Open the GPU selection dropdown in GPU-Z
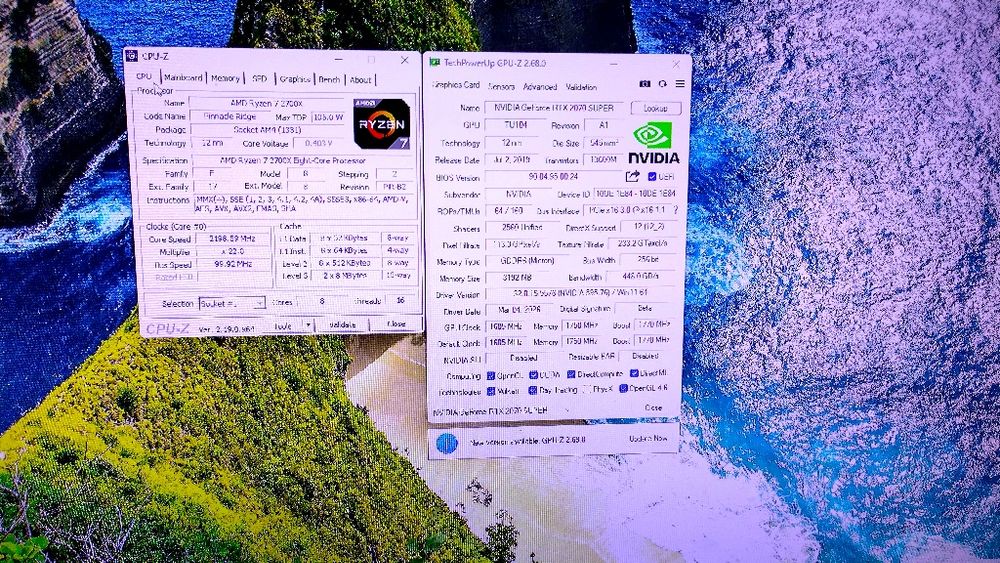The width and height of the screenshot is (1000, 563). [x=566, y=411]
